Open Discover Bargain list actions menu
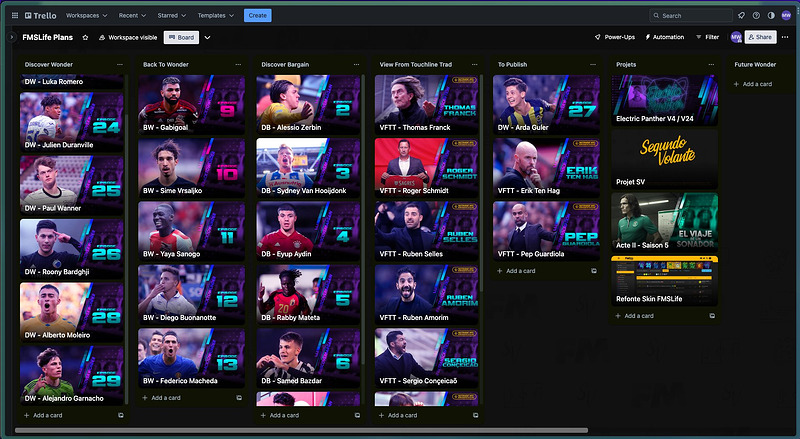800x439 pixels. point(356,64)
